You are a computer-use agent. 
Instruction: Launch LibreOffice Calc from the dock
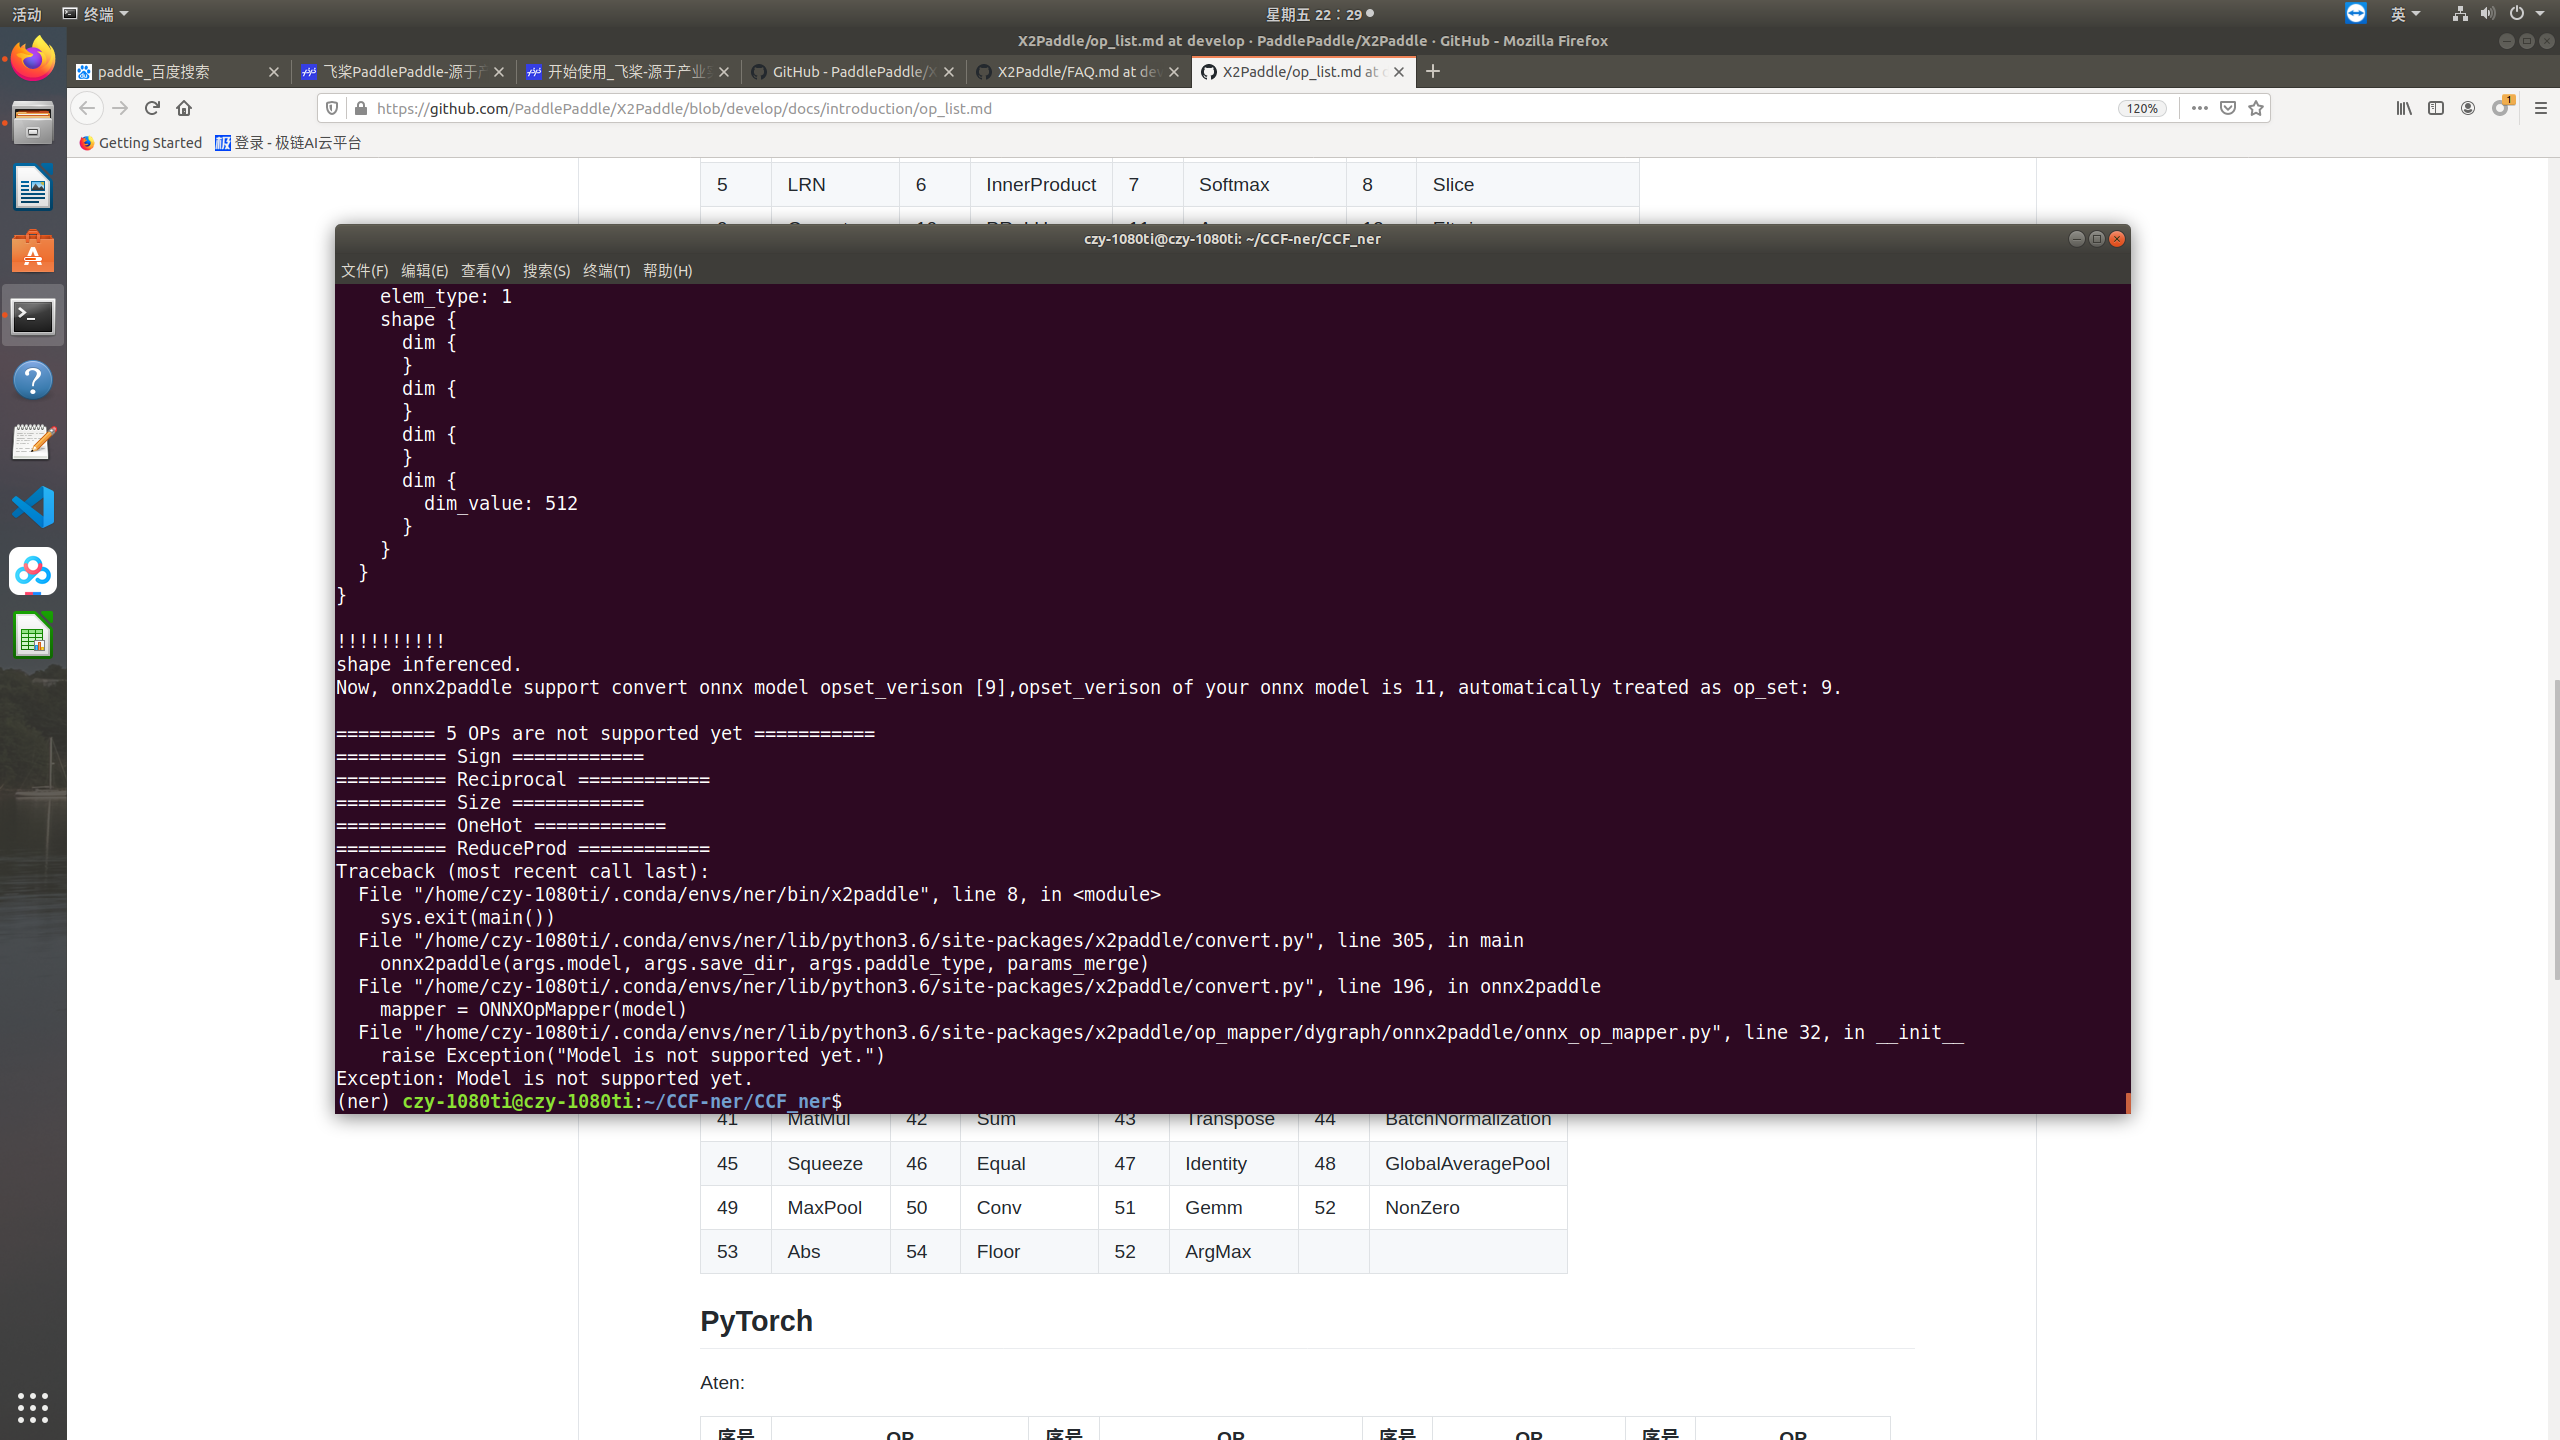33,635
